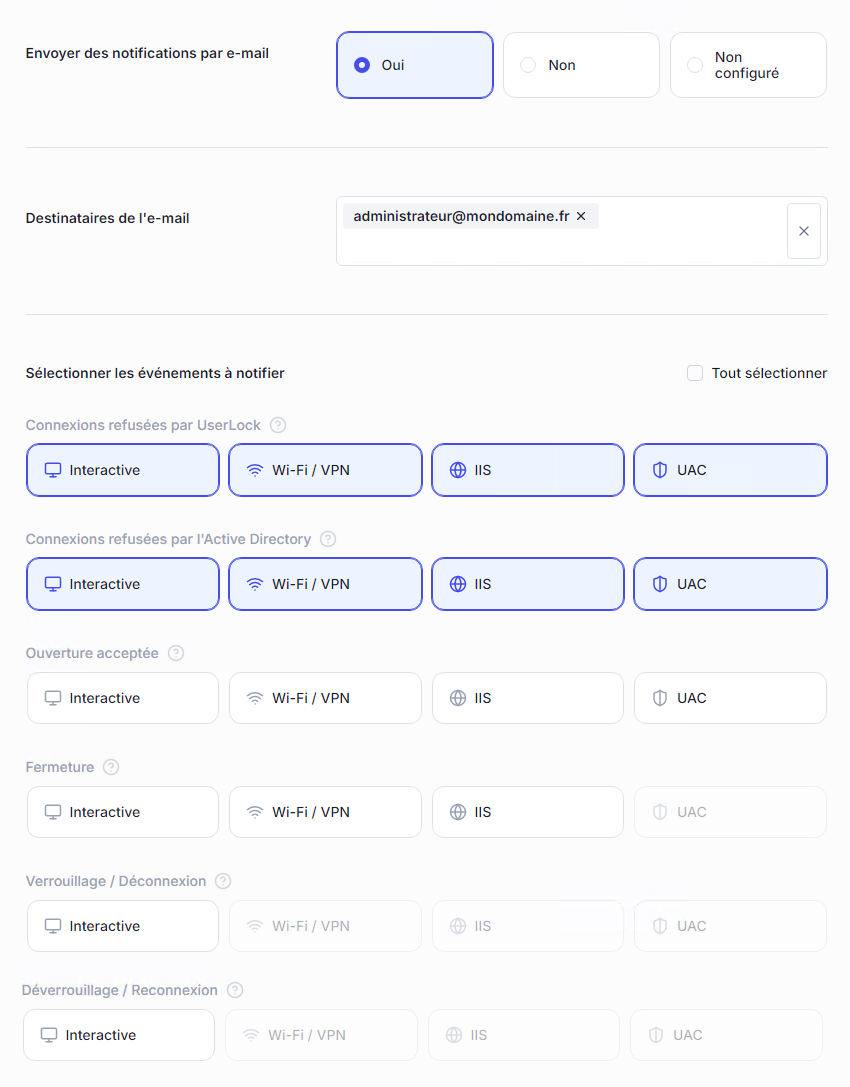Enable Interactive under Verrouillage / Déconnexion
The width and height of the screenshot is (850, 1087).
click(x=122, y=926)
